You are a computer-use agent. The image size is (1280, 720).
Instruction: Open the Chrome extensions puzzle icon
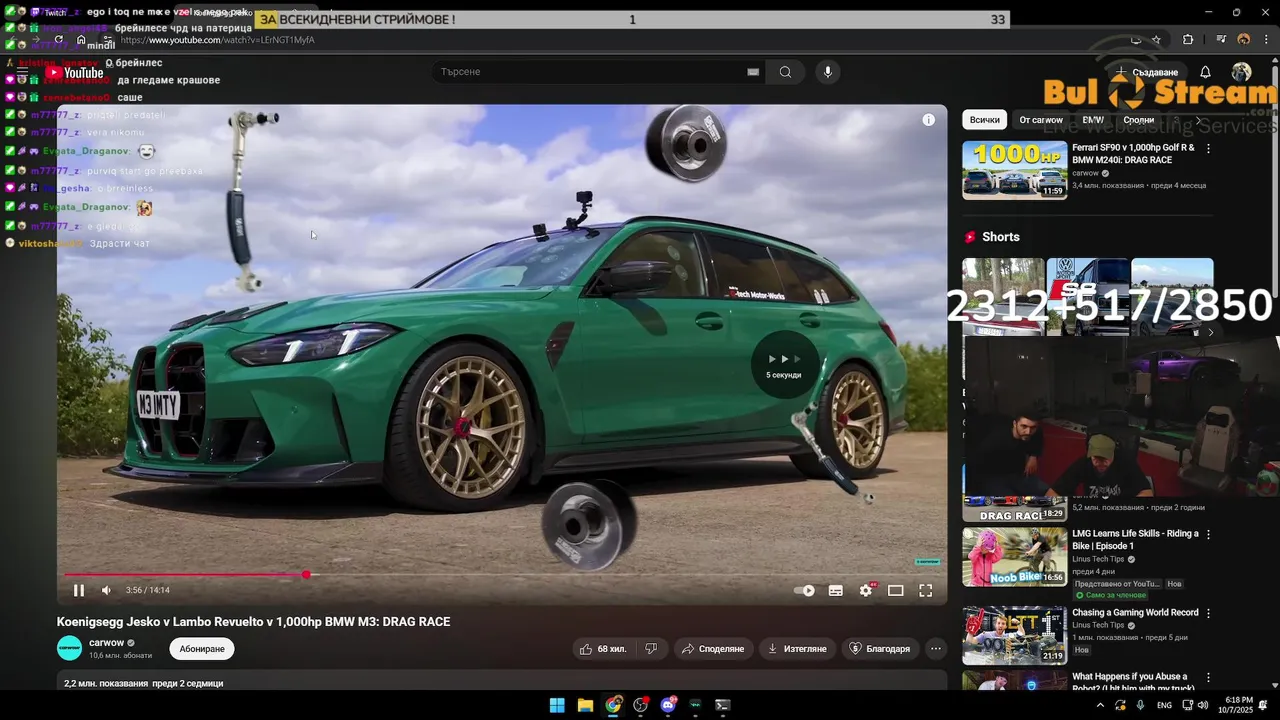1188,39
